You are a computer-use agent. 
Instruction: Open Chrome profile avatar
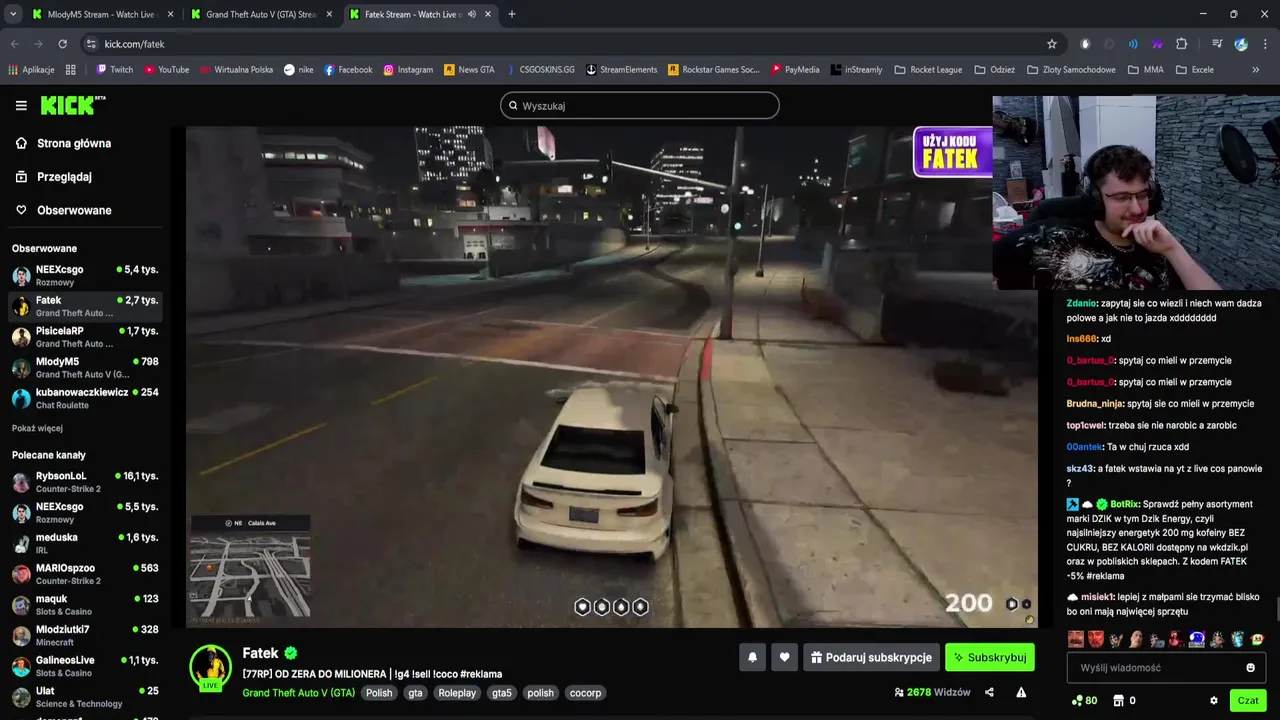click(1241, 44)
